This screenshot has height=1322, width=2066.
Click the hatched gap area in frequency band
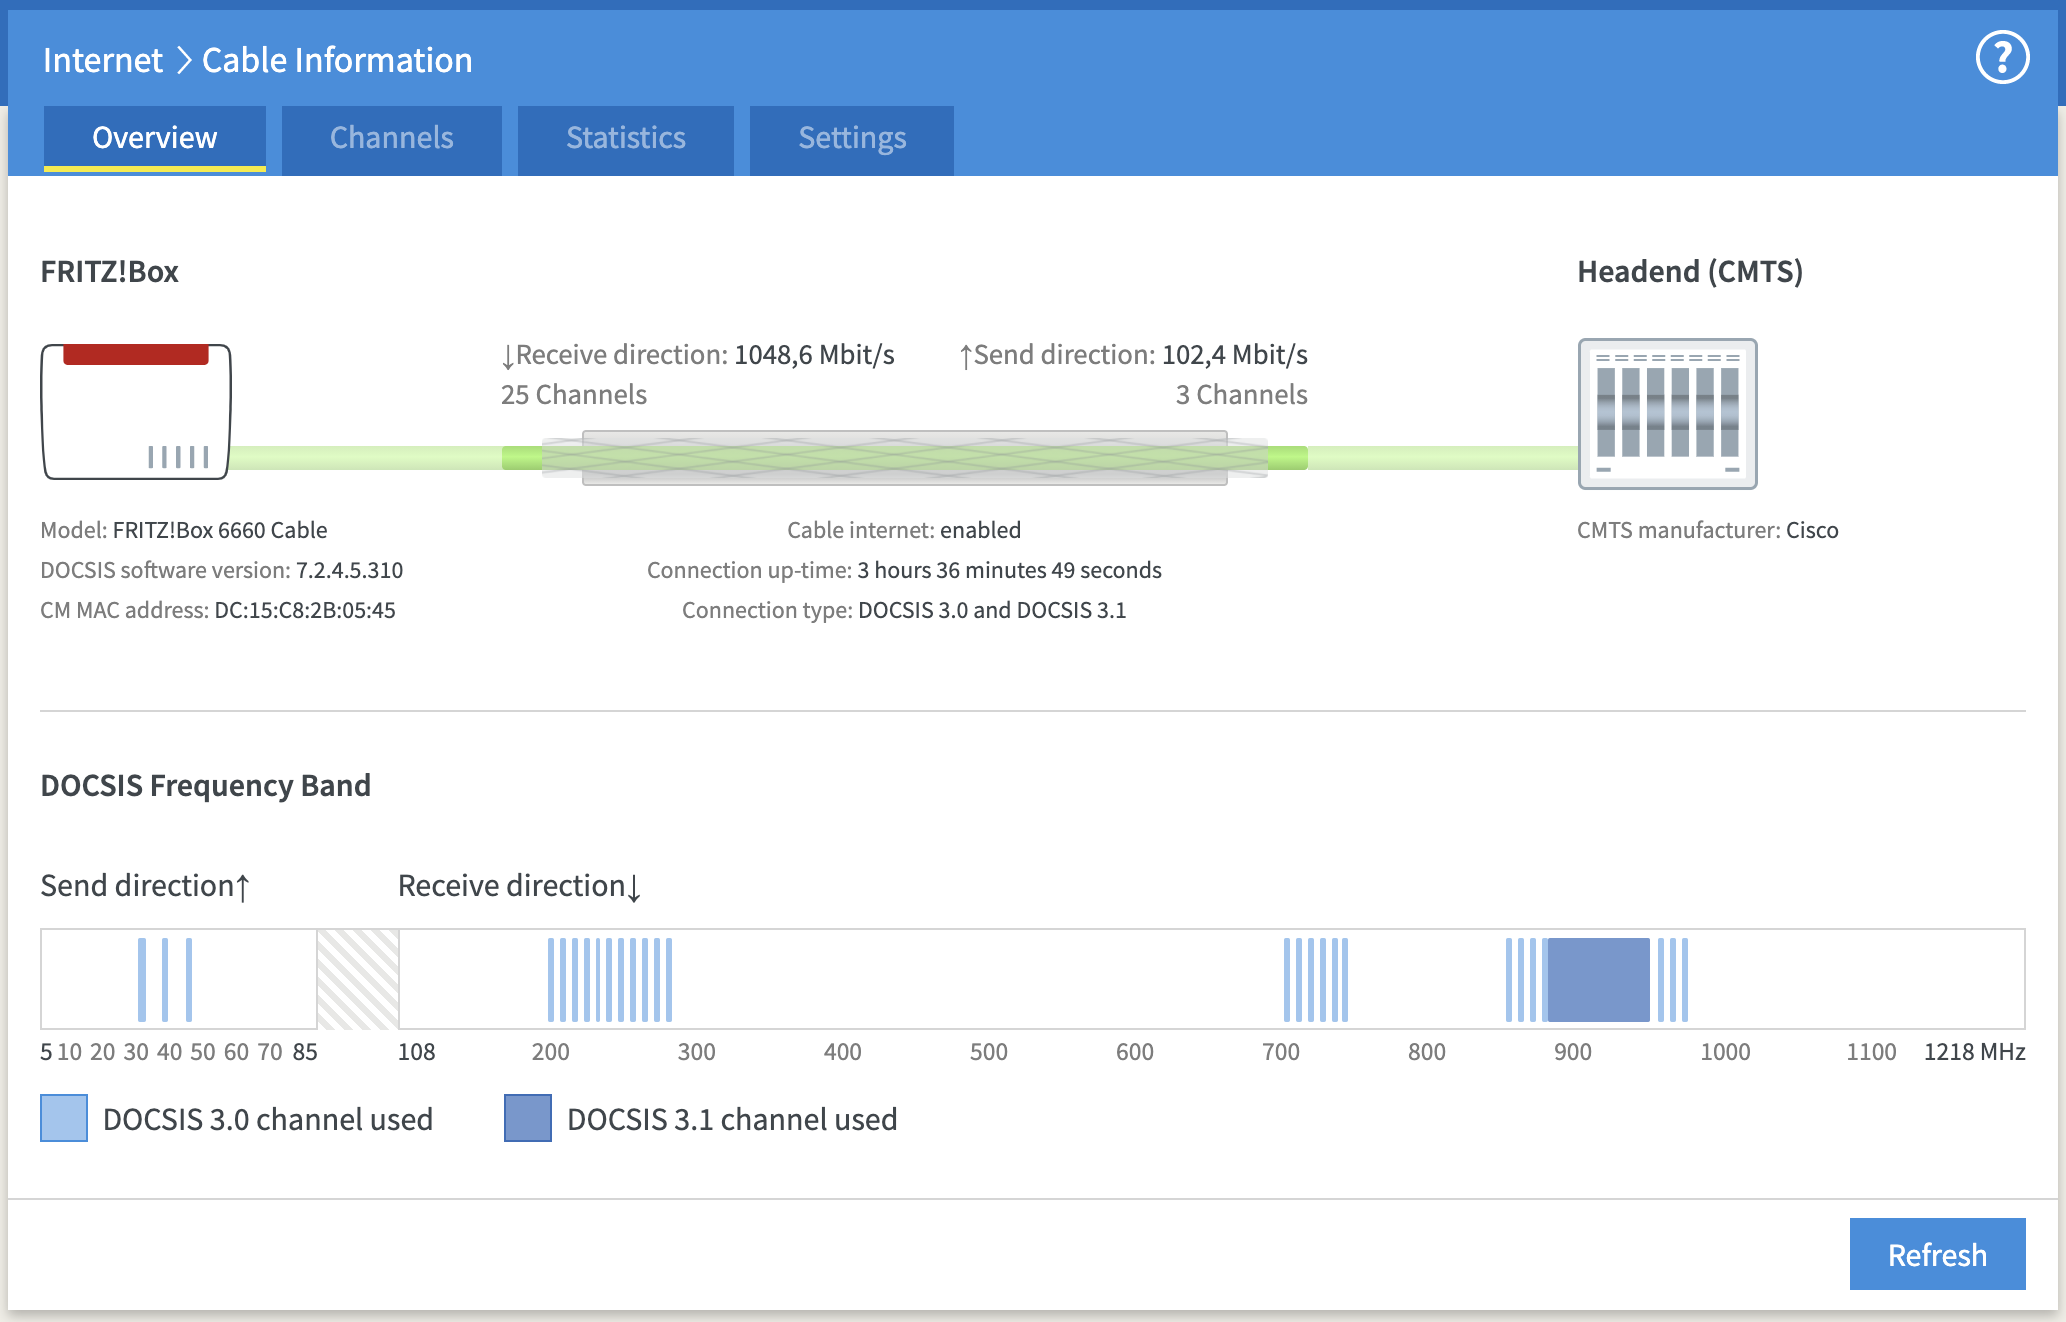pyautogui.click(x=358, y=979)
